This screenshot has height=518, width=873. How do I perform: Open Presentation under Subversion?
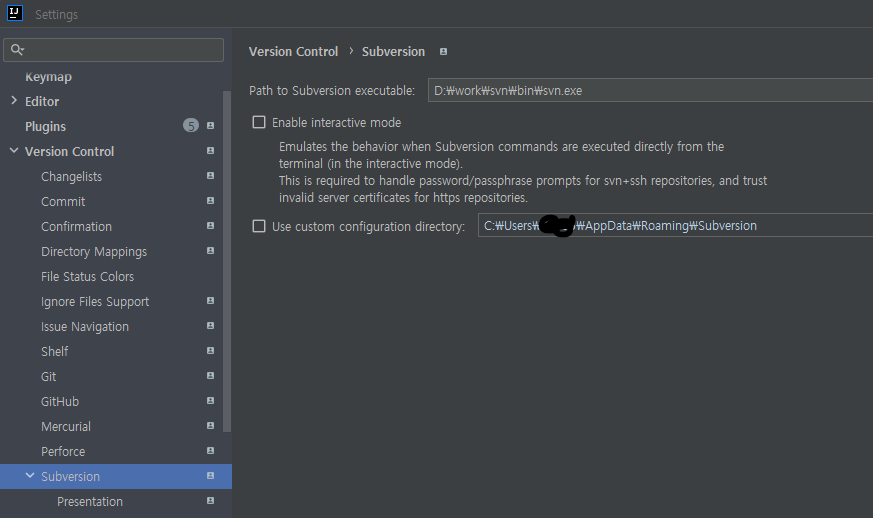click(x=90, y=502)
